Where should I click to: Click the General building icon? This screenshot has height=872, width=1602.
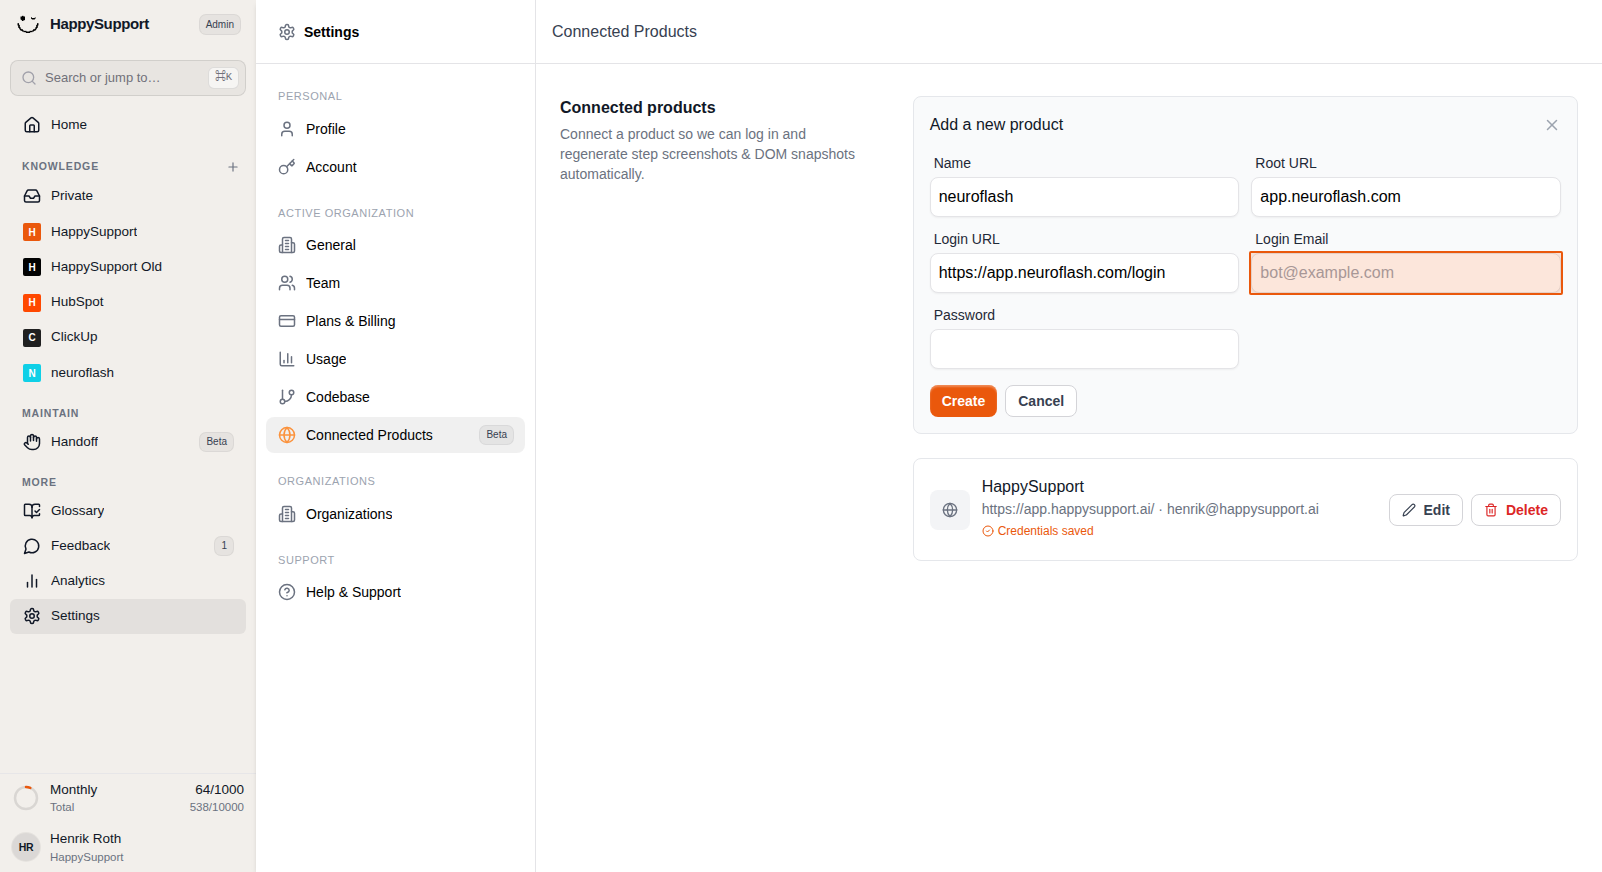(x=287, y=245)
